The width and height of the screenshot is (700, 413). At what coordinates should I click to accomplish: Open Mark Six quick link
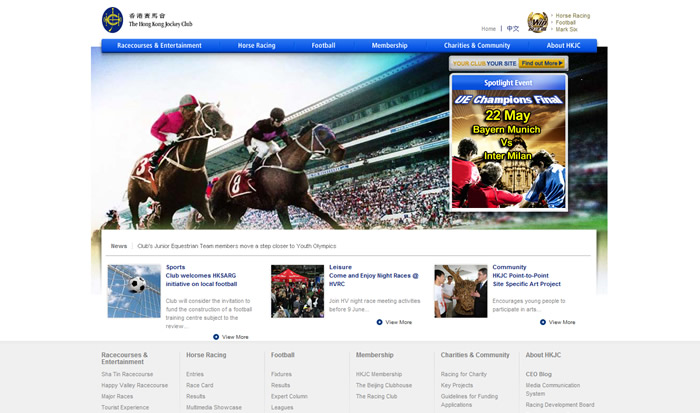567,29
